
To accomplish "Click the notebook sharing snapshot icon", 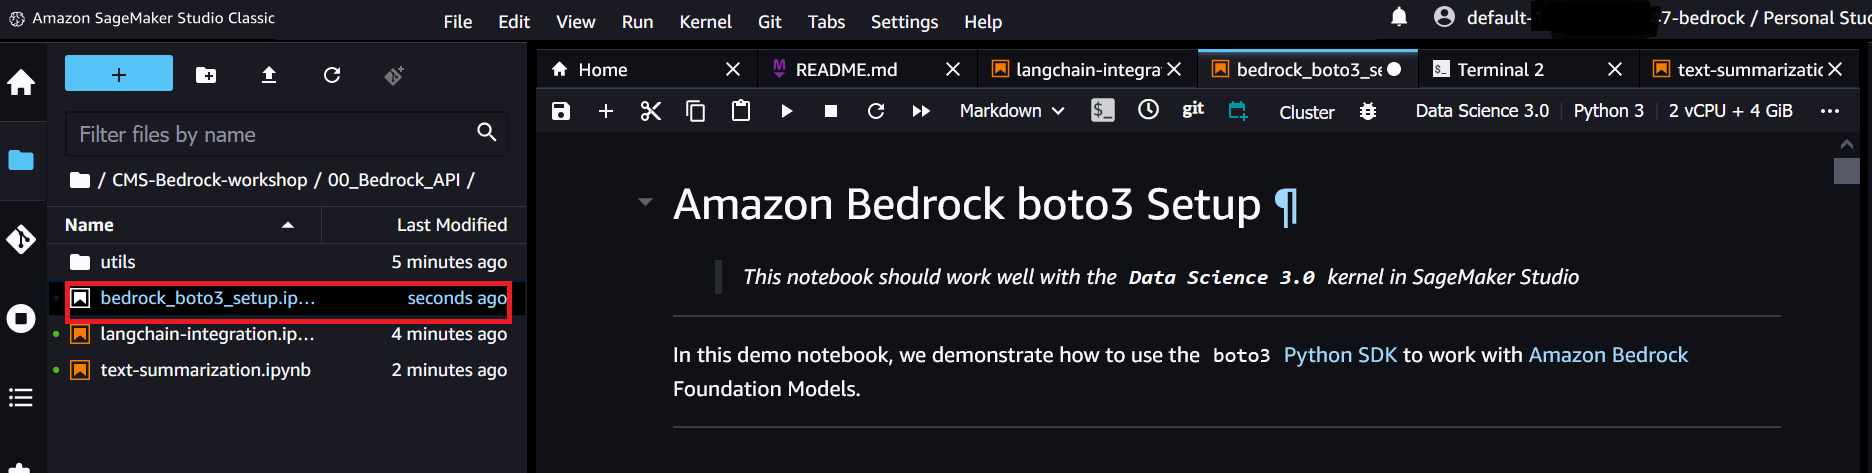I will (x=1238, y=111).
